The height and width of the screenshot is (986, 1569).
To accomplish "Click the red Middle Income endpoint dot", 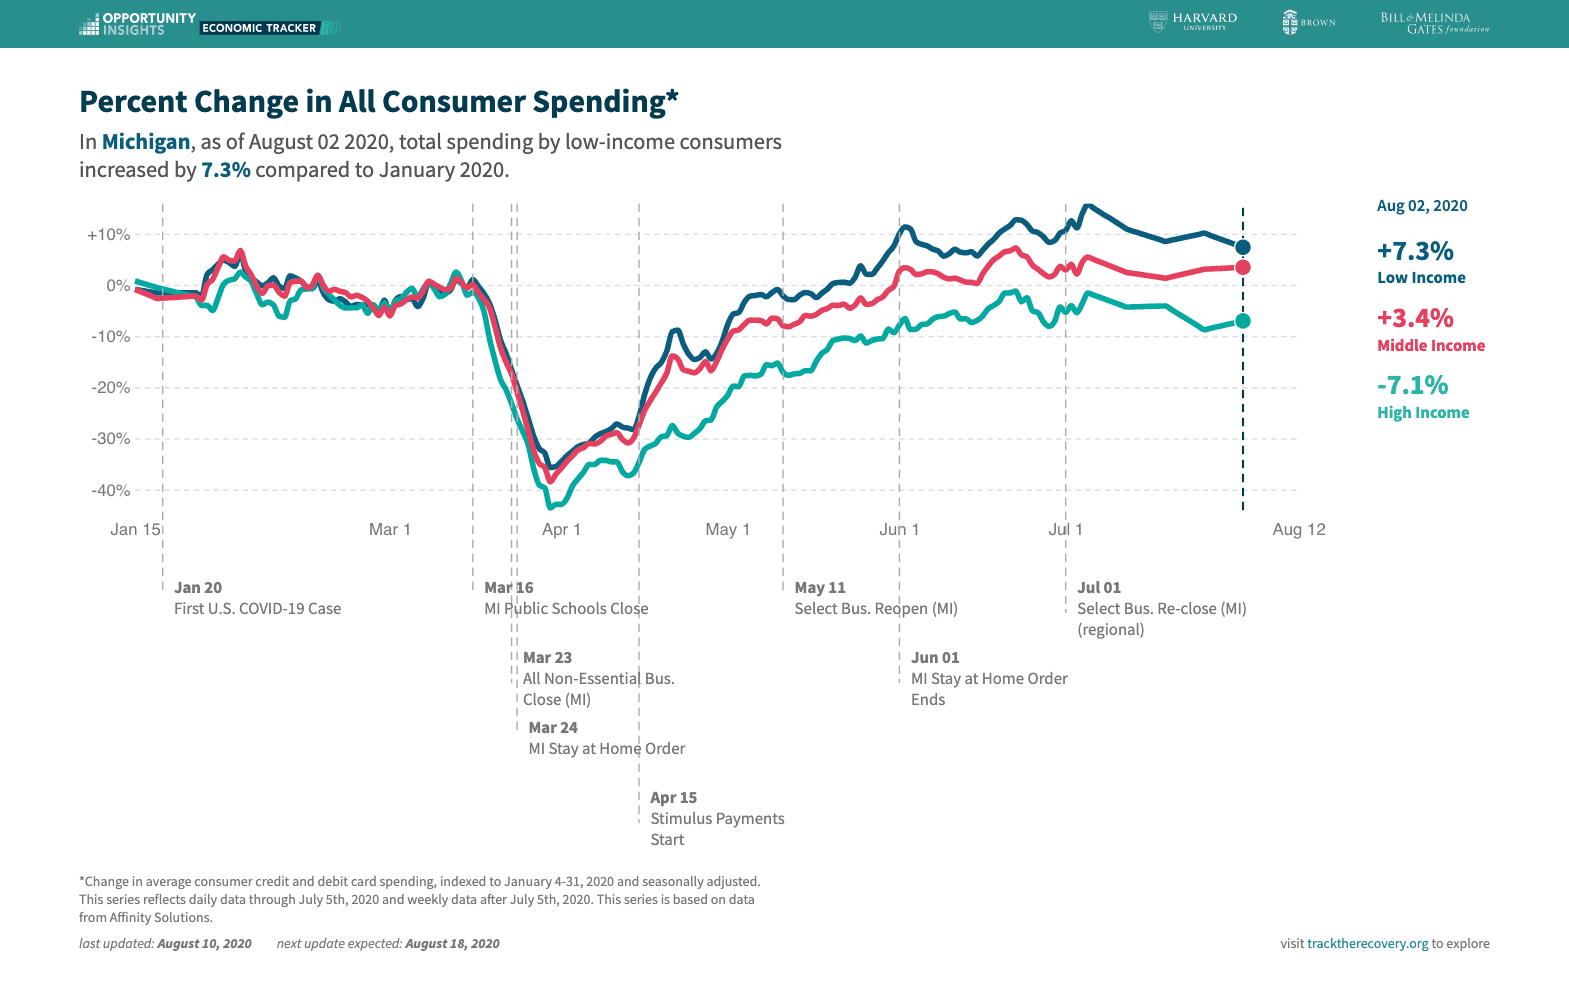I will click(x=1243, y=267).
